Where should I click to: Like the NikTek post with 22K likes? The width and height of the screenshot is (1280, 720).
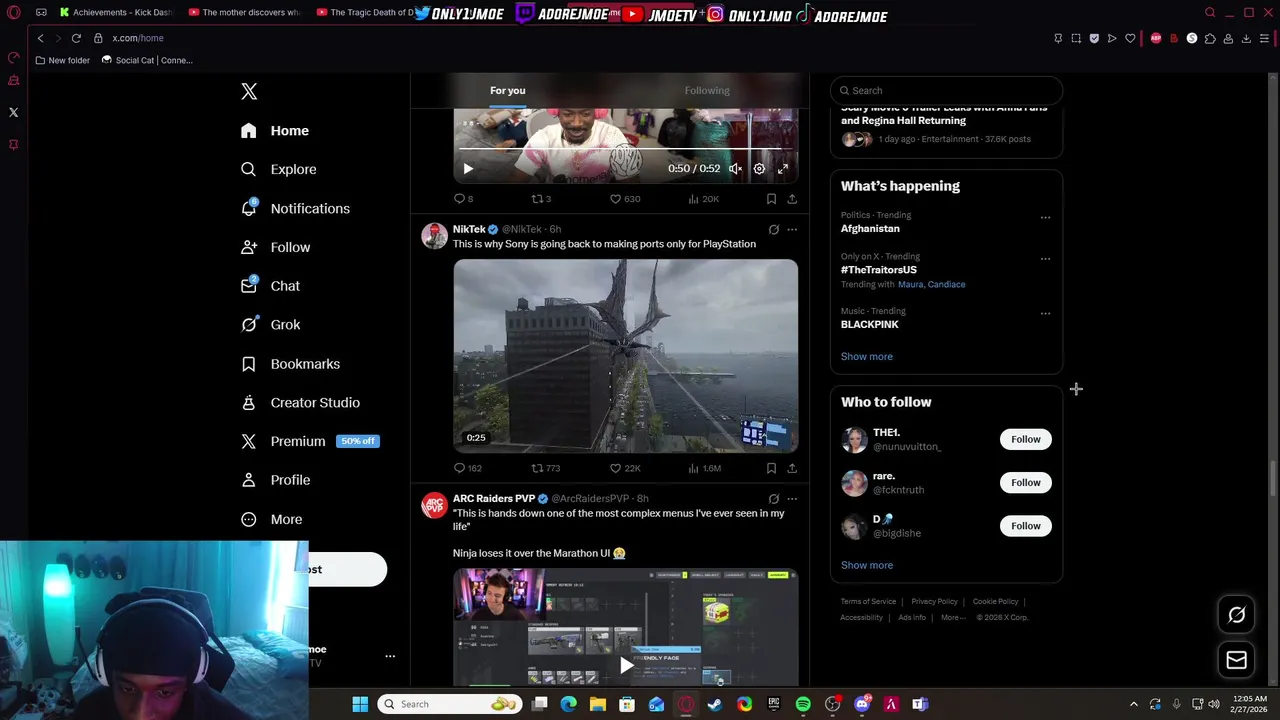pyautogui.click(x=625, y=468)
